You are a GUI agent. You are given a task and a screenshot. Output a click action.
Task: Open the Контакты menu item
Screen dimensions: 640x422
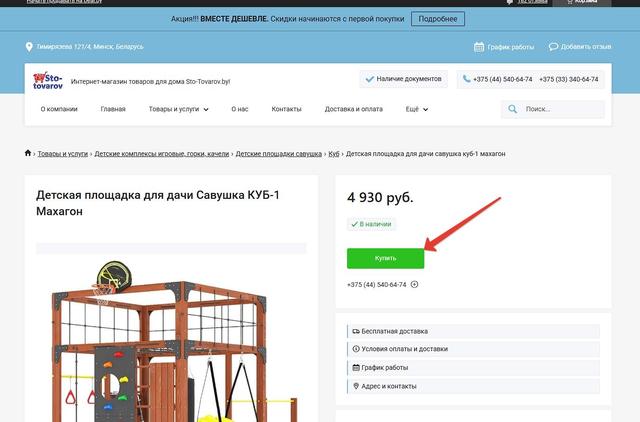pos(287,109)
